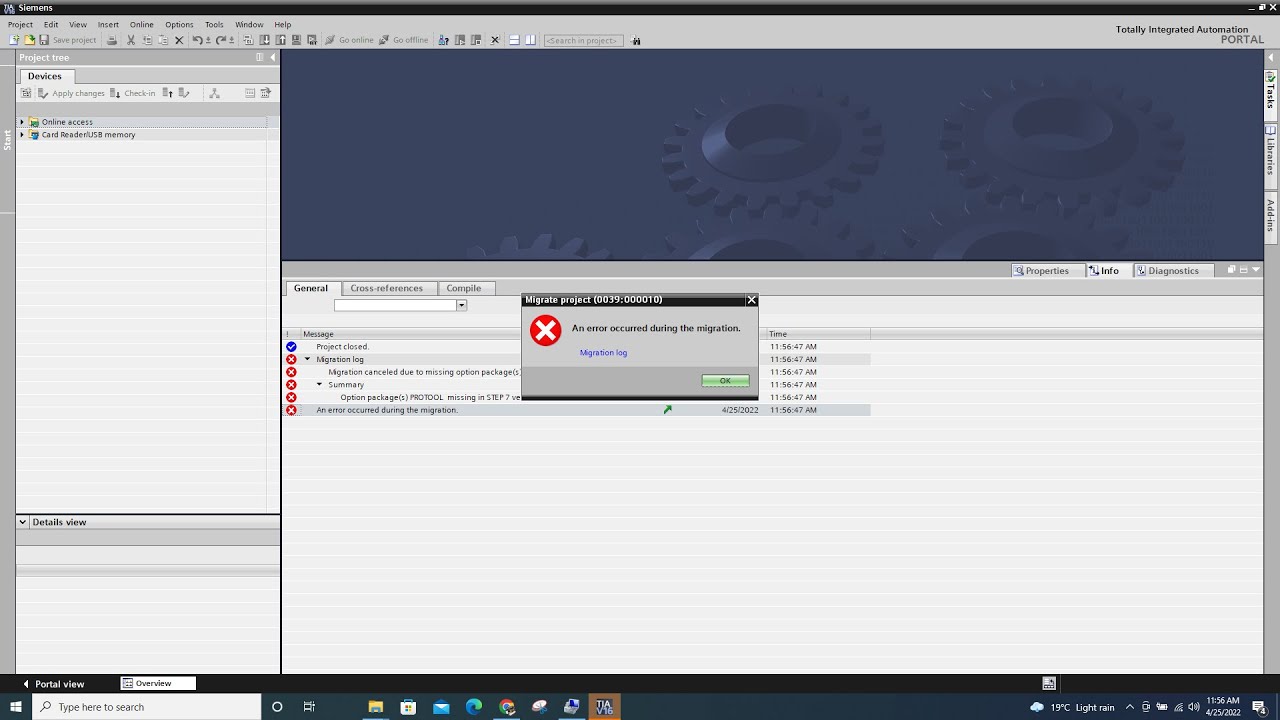Click the Open project toolbar icon
1280x720 pixels.
pos(29,40)
